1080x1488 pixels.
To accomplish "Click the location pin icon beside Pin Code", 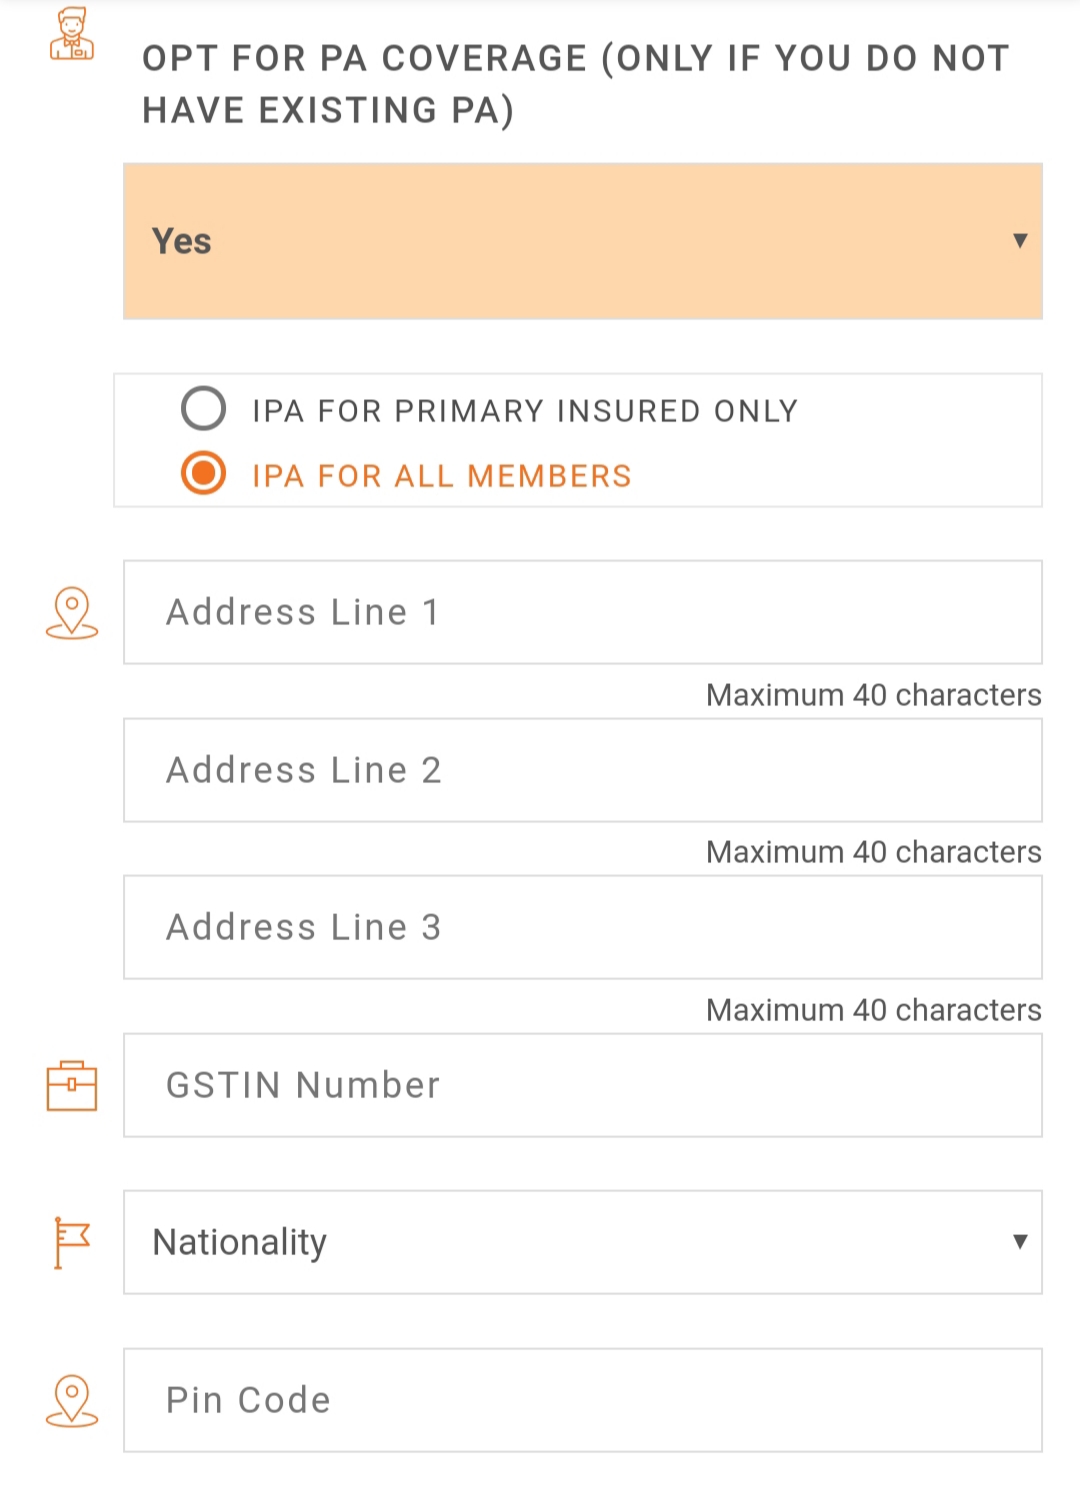I will (71, 1400).
